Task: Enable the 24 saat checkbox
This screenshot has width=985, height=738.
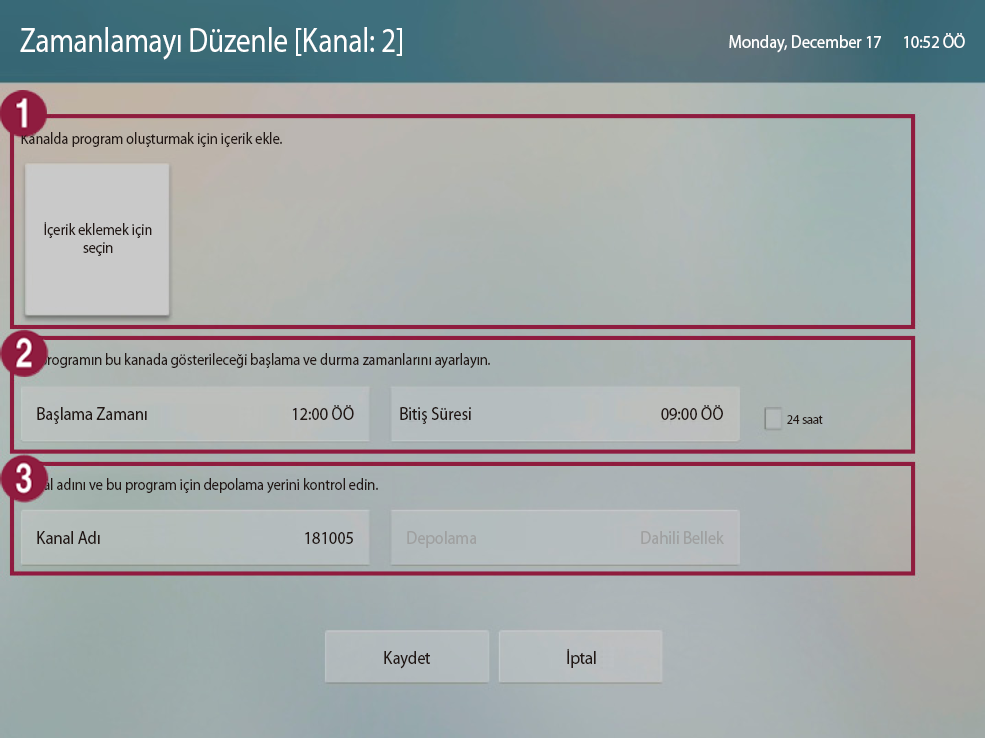Action: tap(773, 419)
